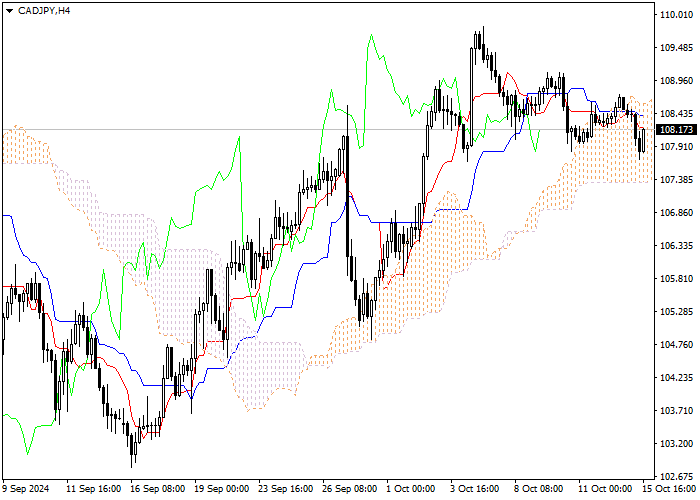Click the 11 Oct 00:00 time label
Viewport: 700px width, 500px height.
[x=605, y=489]
